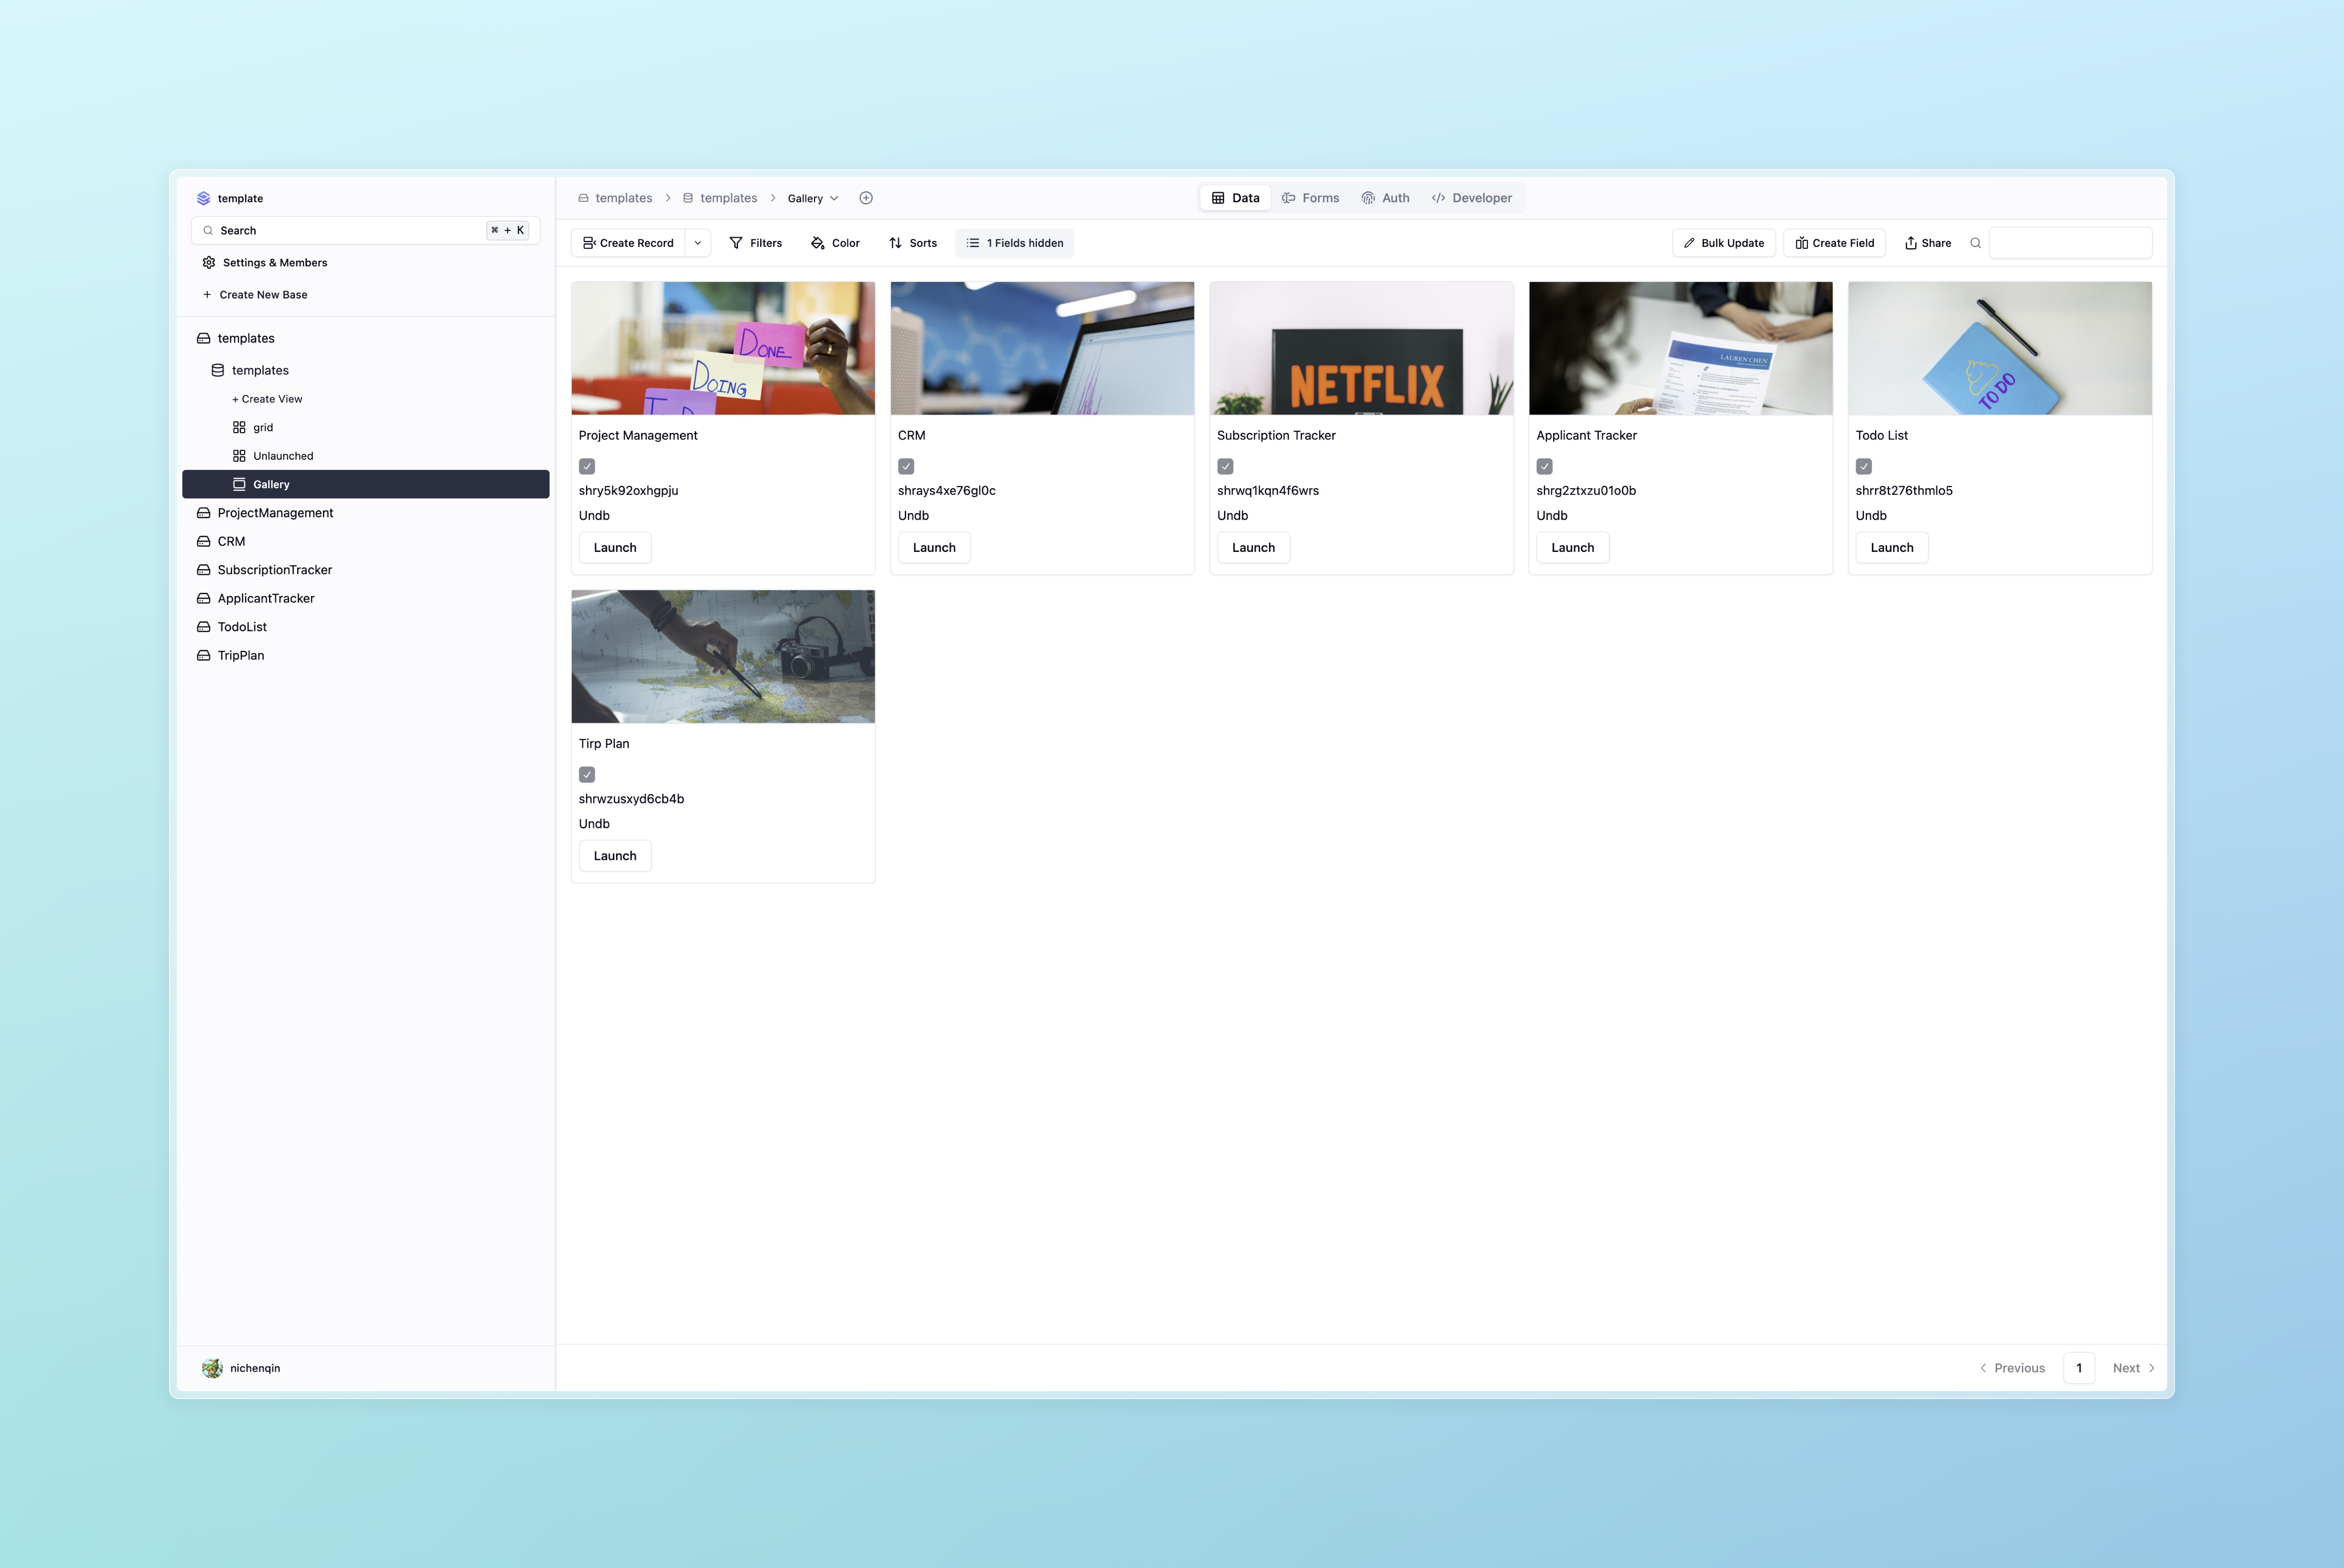This screenshot has height=1568, width=2344.
Task: Expand the Create Record dropdown arrow
Action: point(698,243)
